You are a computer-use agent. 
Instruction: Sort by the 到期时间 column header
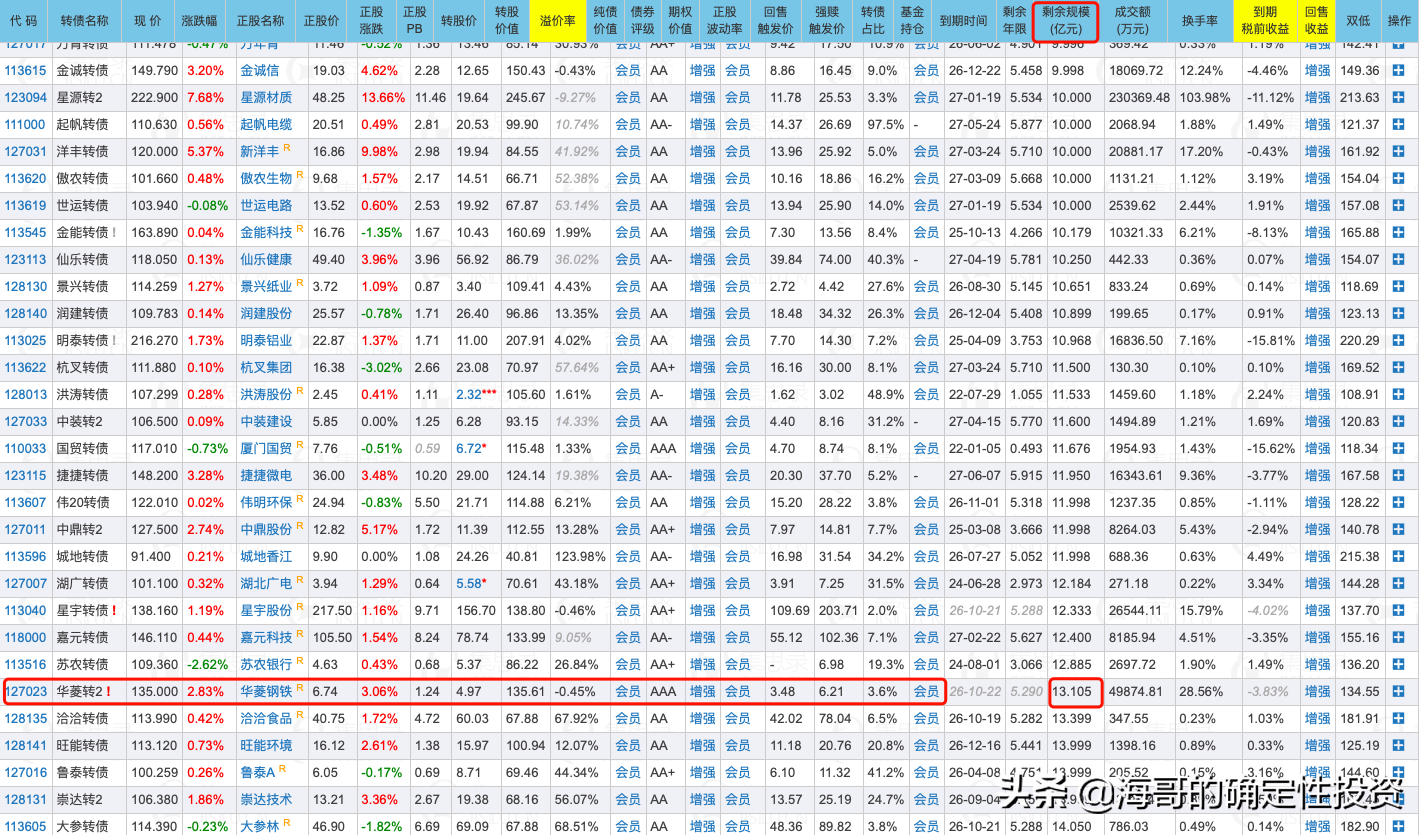962,20
